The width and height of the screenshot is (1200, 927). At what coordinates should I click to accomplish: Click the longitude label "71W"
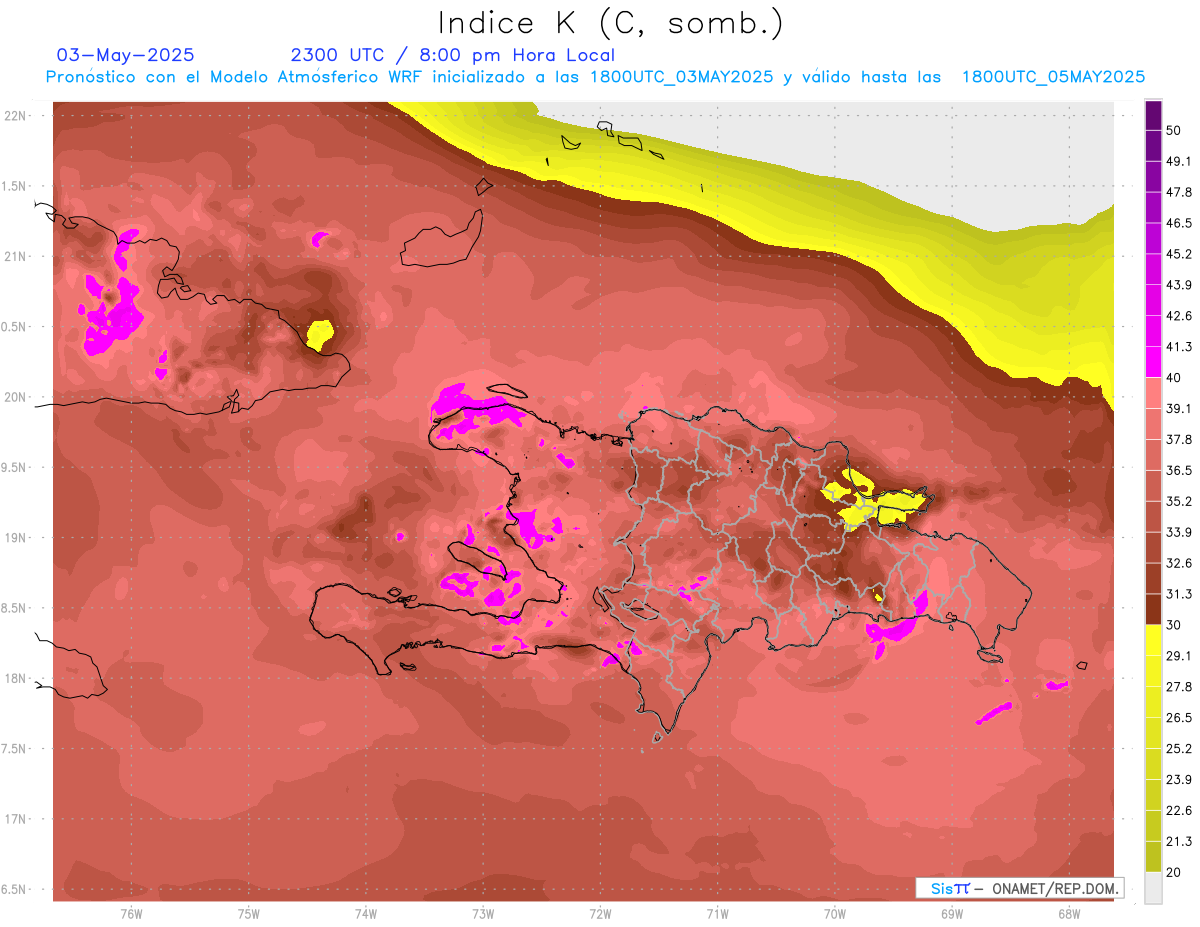click(717, 914)
